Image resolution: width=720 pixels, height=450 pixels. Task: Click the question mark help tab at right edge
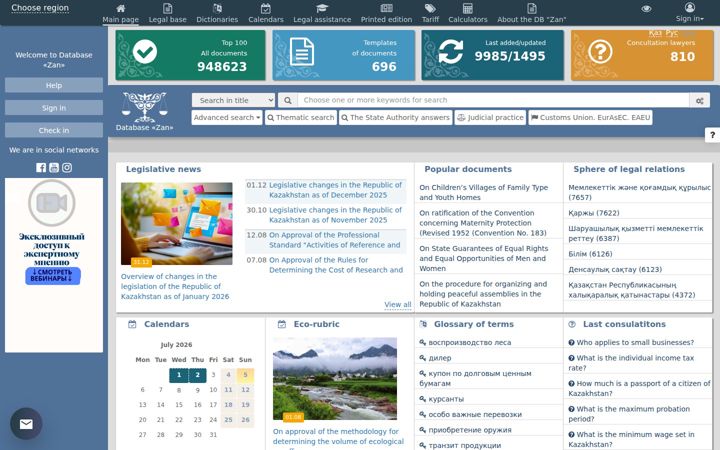click(712, 135)
